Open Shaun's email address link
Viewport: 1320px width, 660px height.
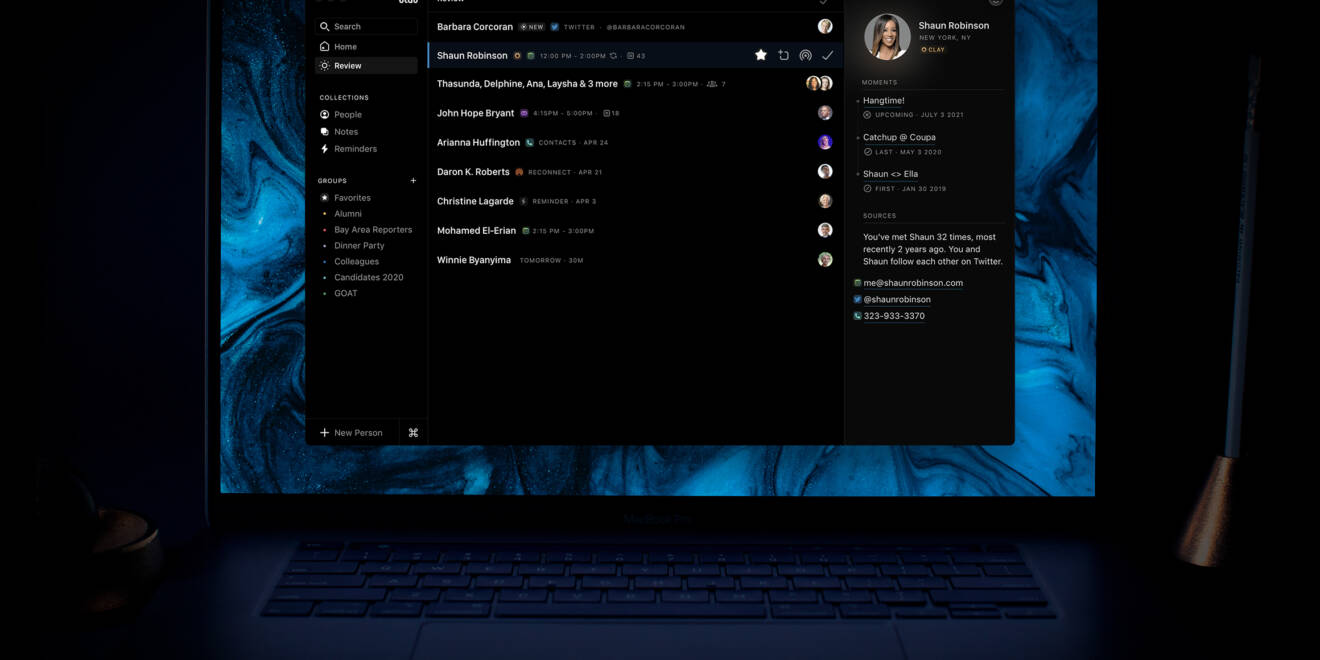click(912, 283)
